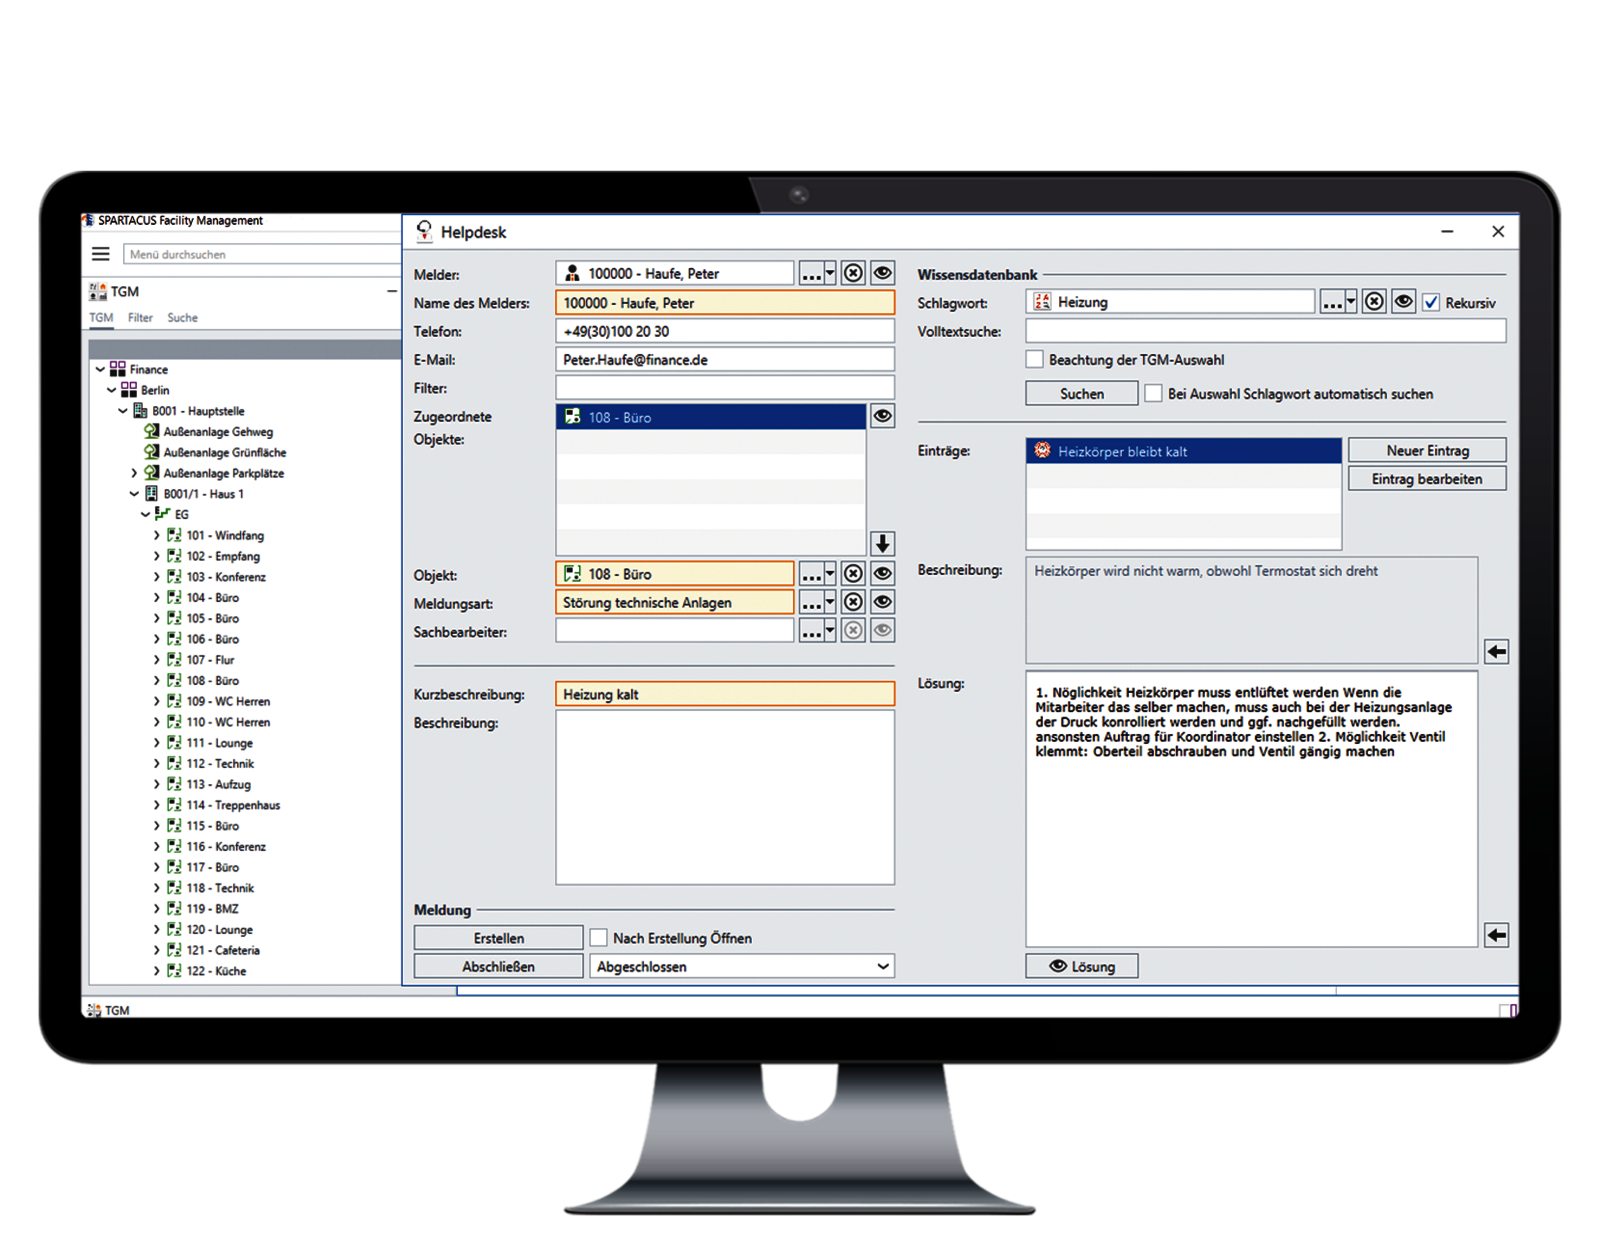1600x1254 pixels.
Task: Clear the Objekt field using its X icon
Action: [852, 573]
